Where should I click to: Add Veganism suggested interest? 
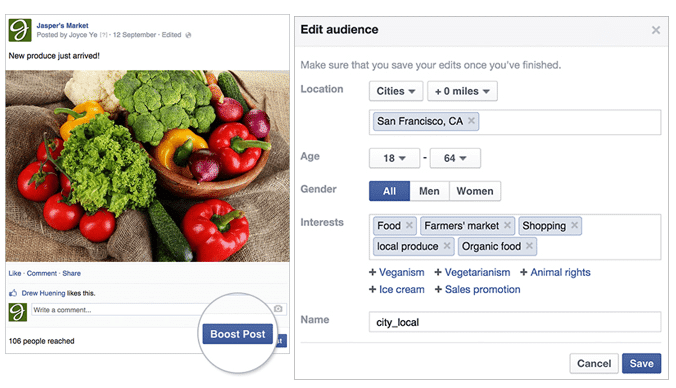point(397,272)
